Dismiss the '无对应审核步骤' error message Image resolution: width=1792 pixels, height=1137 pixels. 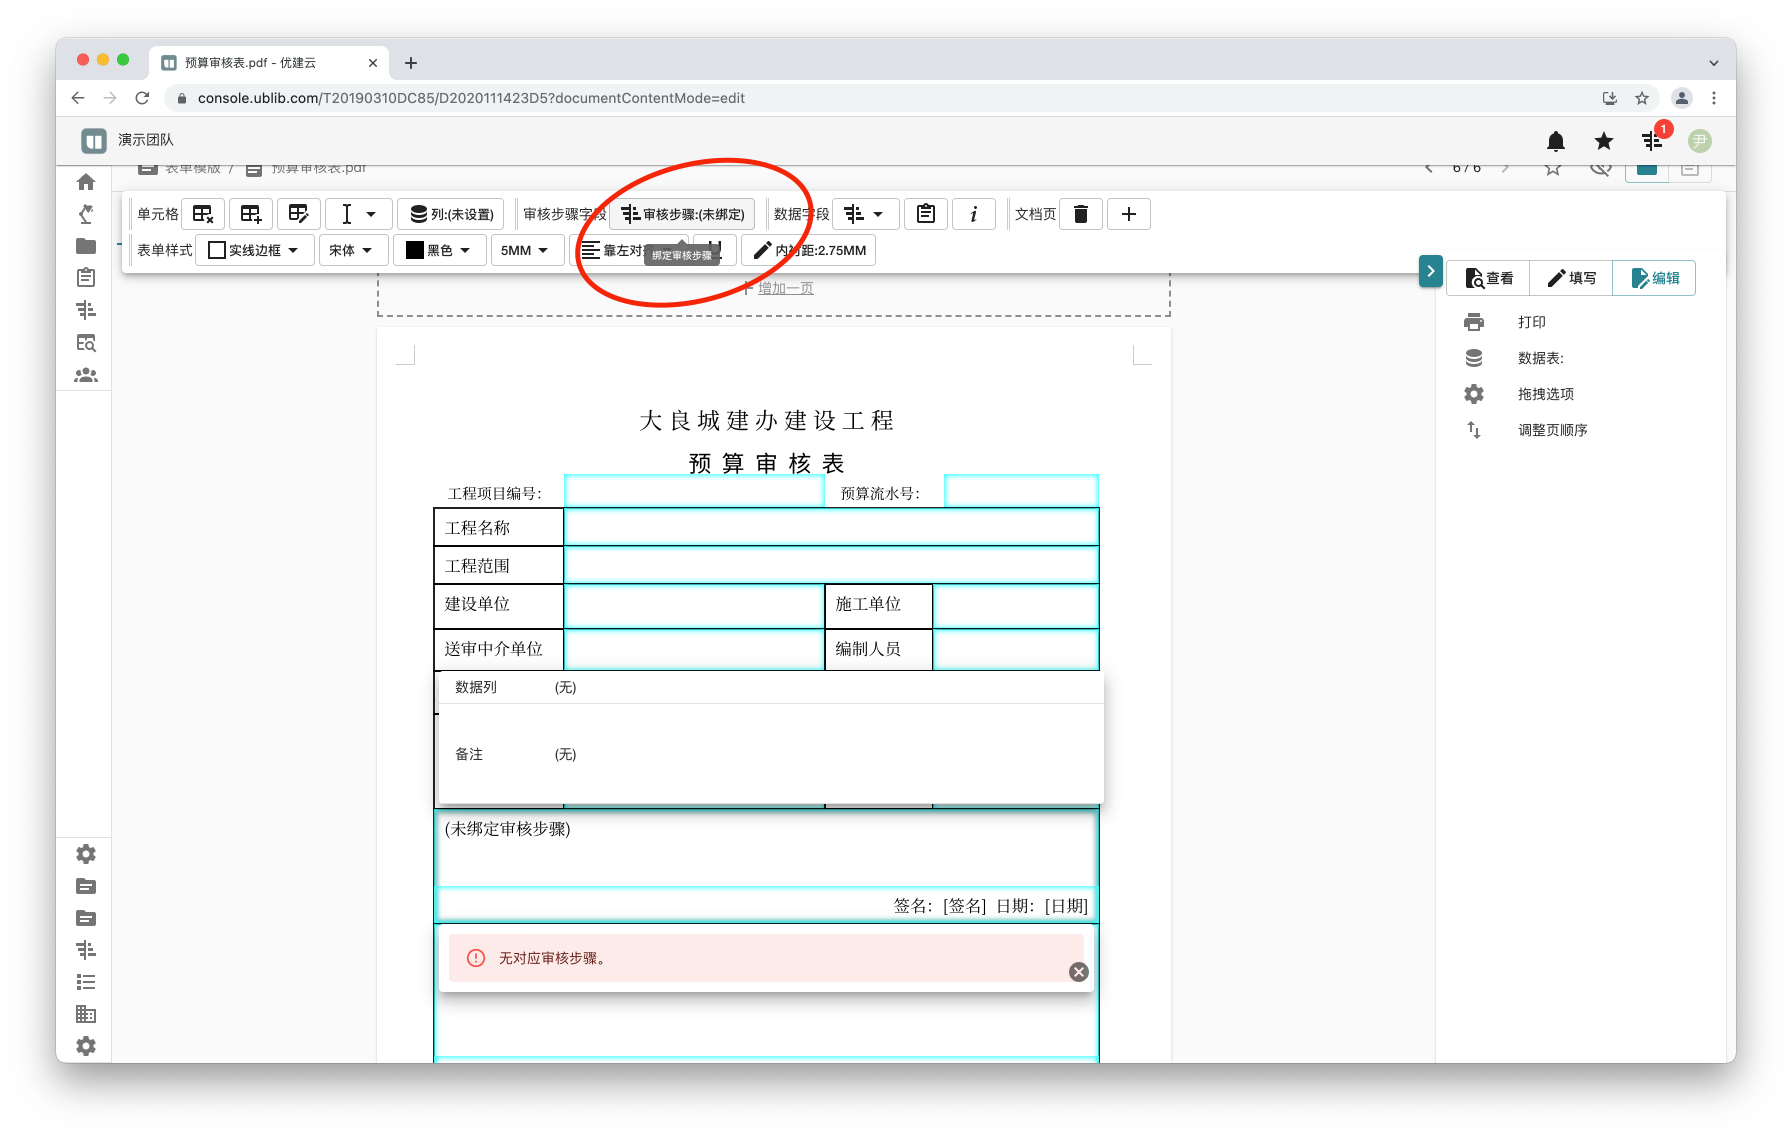[1078, 972]
